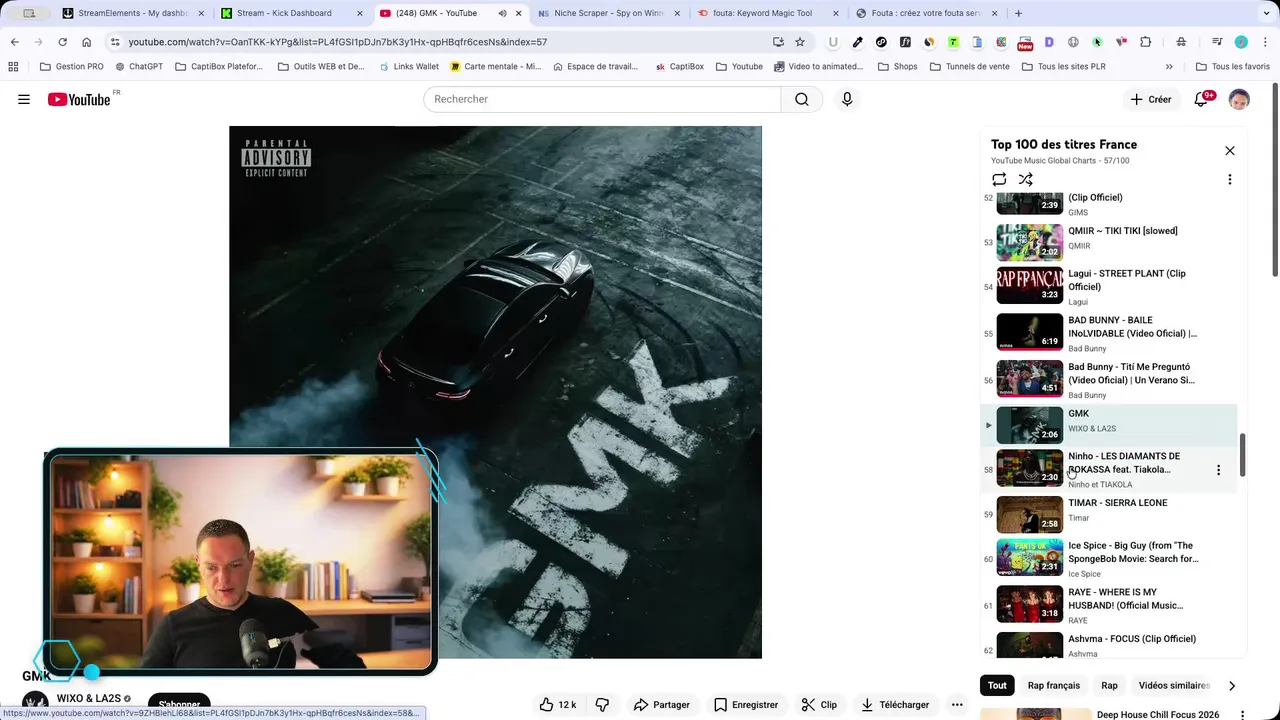Click the Rechercher search field
Image resolution: width=1280 pixels, height=720 pixels.
(602, 99)
